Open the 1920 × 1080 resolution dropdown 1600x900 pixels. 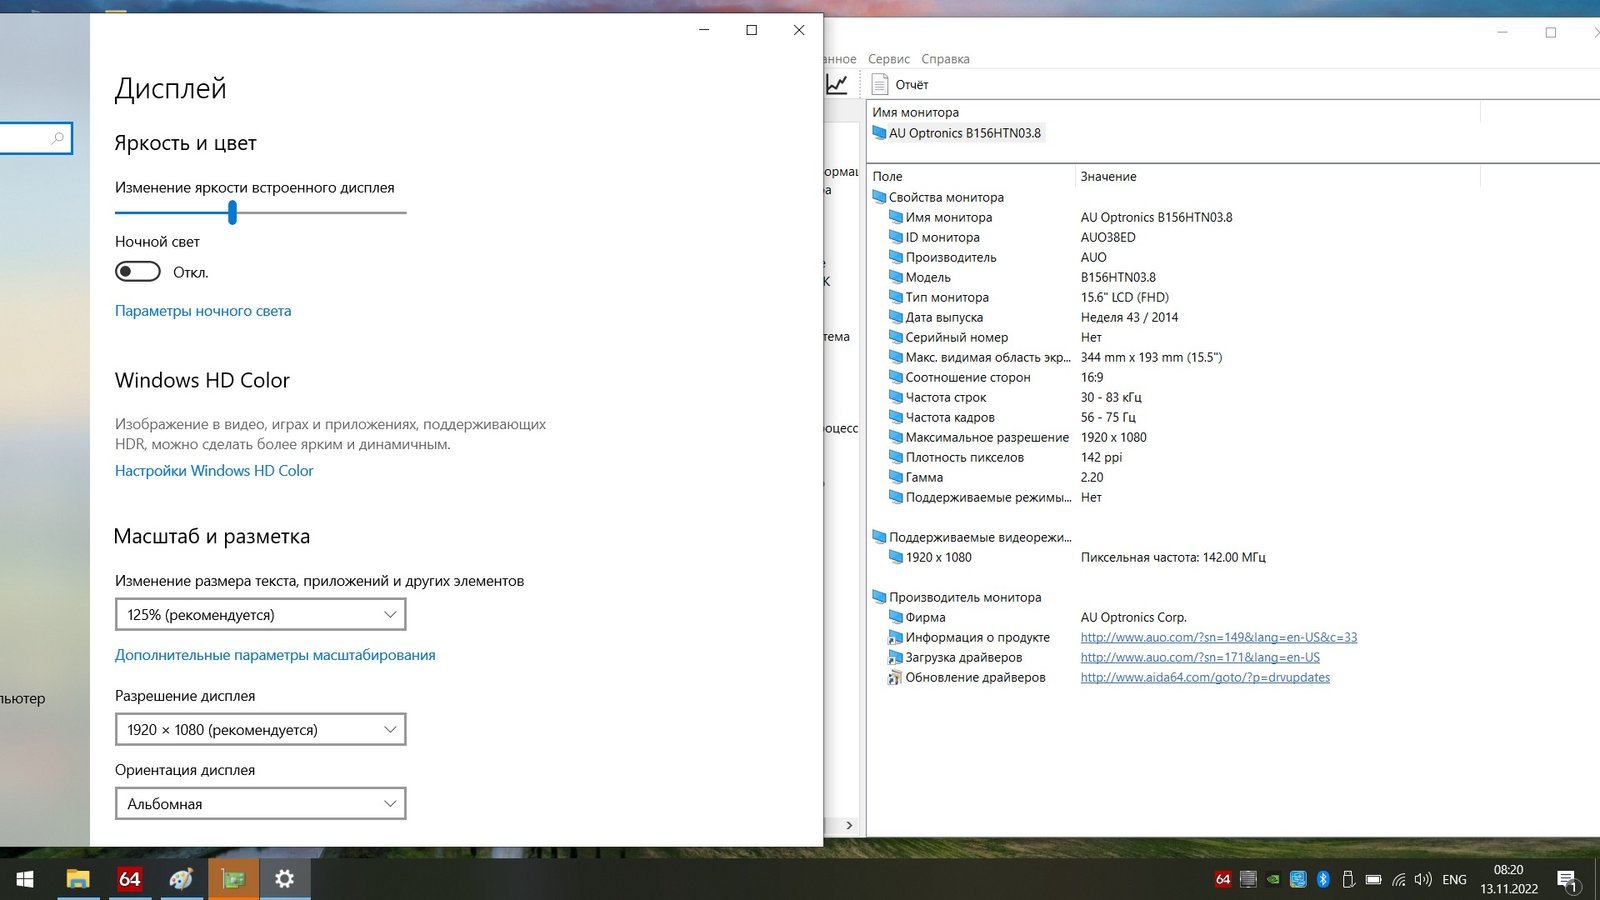click(x=260, y=730)
